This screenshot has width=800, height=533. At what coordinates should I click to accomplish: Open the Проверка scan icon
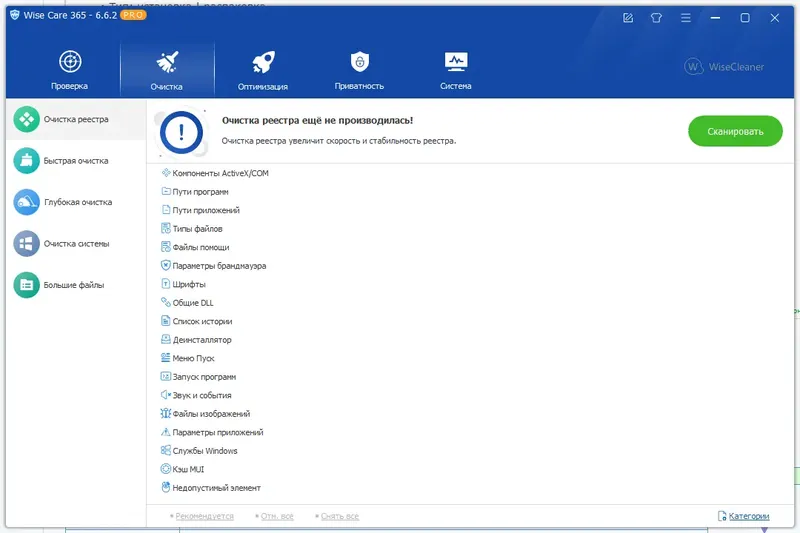click(70, 62)
